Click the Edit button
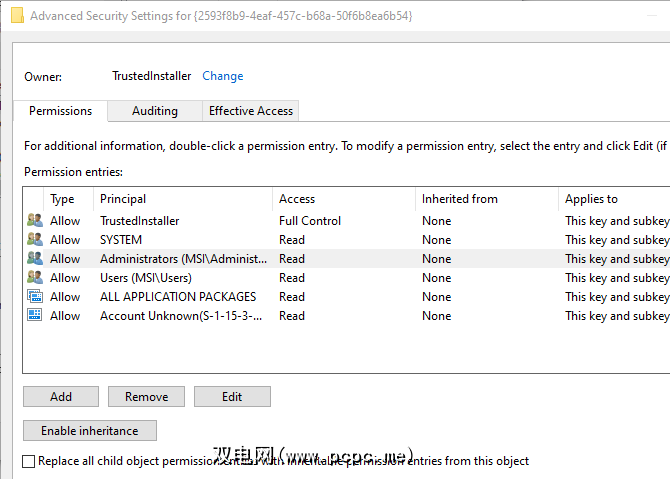 [x=232, y=397]
